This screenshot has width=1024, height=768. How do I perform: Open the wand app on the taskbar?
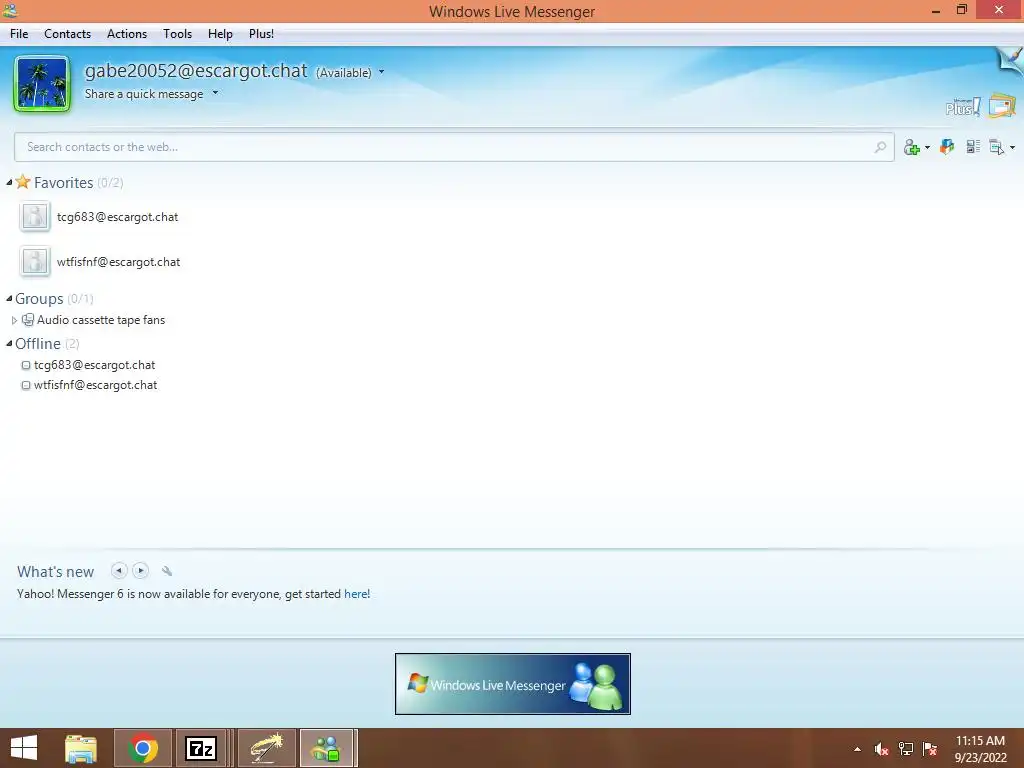266,748
